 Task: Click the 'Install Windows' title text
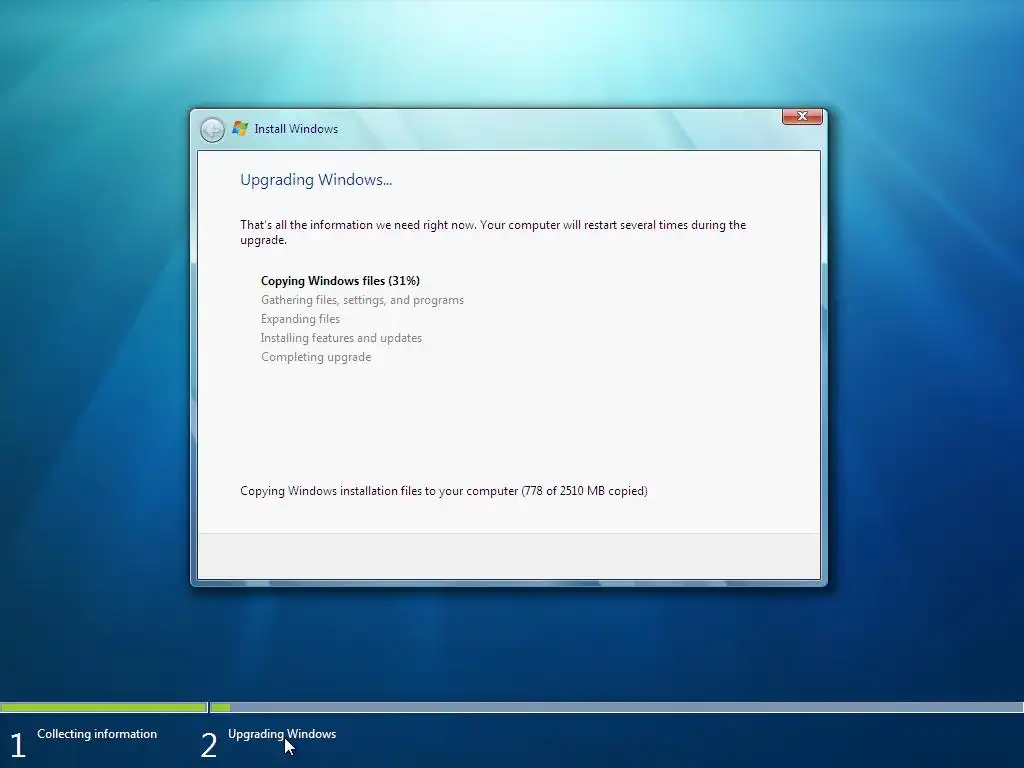296,129
